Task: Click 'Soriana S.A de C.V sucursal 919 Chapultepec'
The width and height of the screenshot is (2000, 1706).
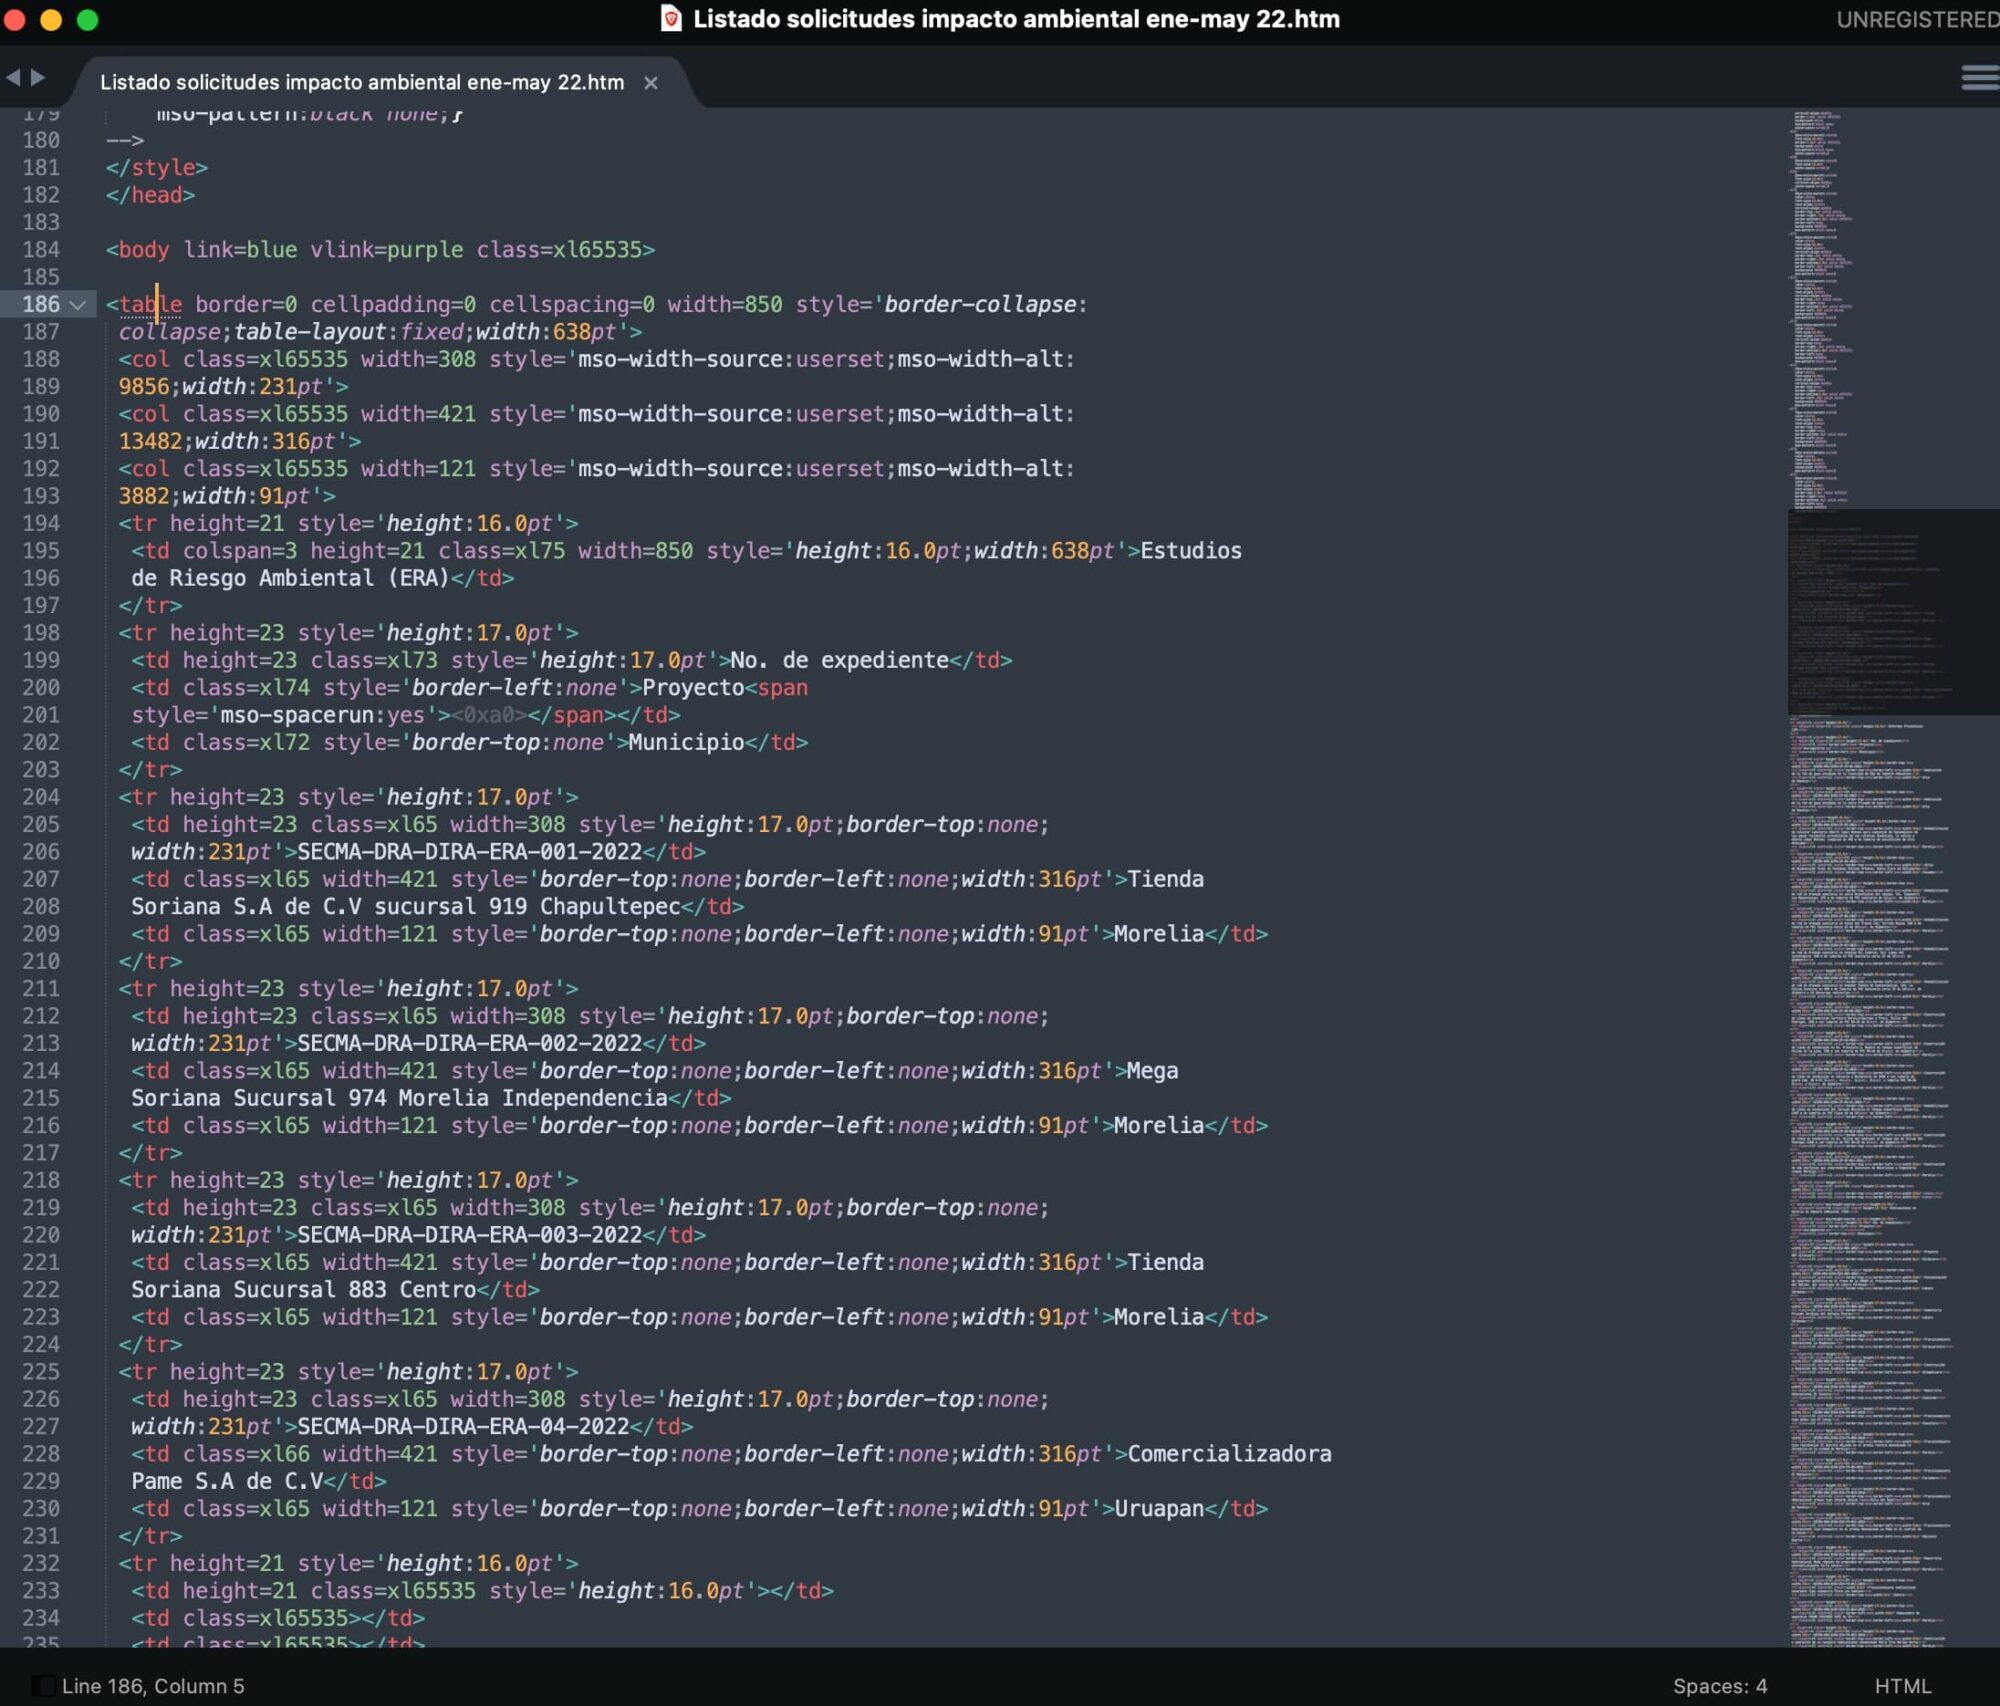Action: [406, 906]
